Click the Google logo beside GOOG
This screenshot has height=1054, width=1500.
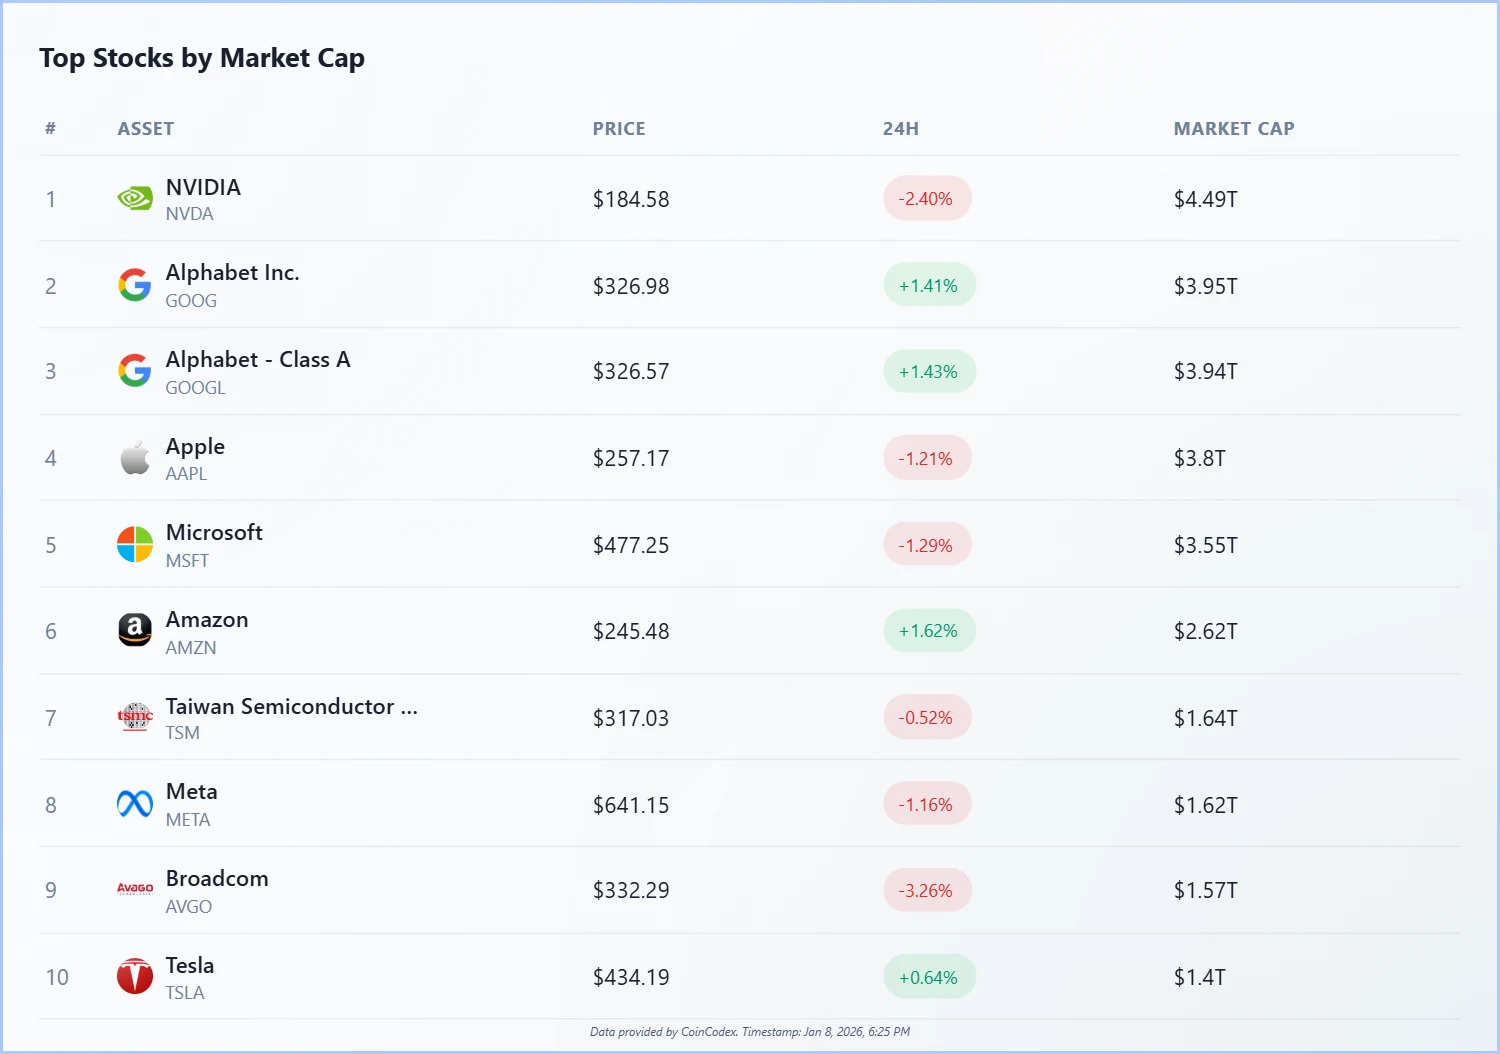135,285
